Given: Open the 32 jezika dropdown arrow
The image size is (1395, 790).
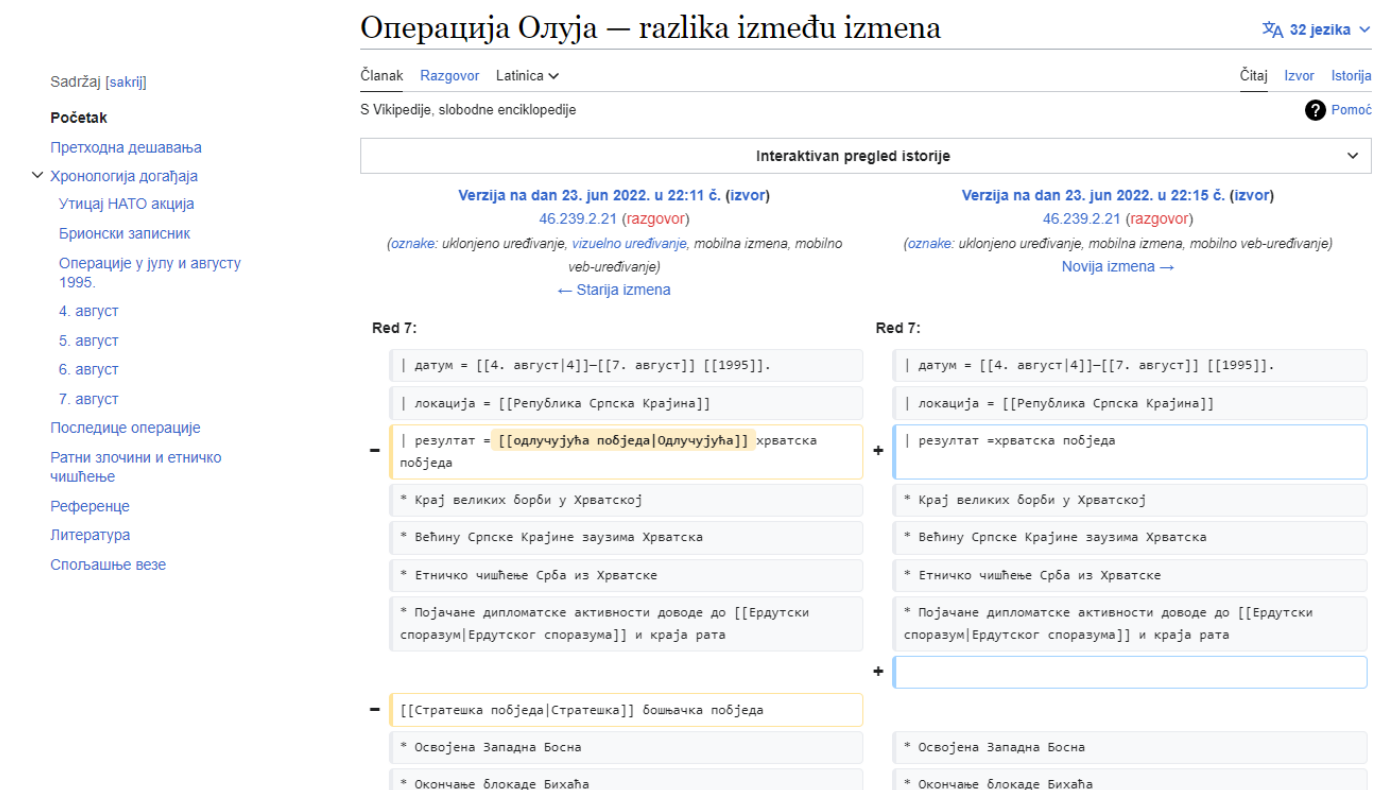Looking at the screenshot, I should 1364,30.
